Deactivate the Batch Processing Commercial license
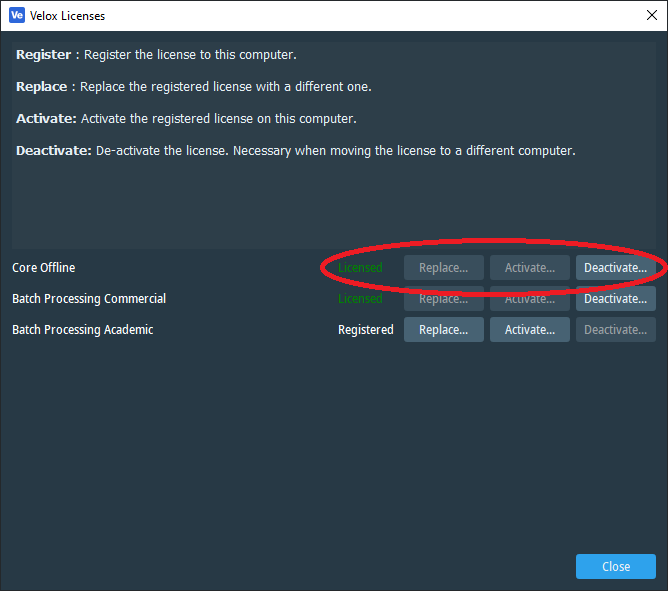The width and height of the screenshot is (668, 591). coord(616,299)
